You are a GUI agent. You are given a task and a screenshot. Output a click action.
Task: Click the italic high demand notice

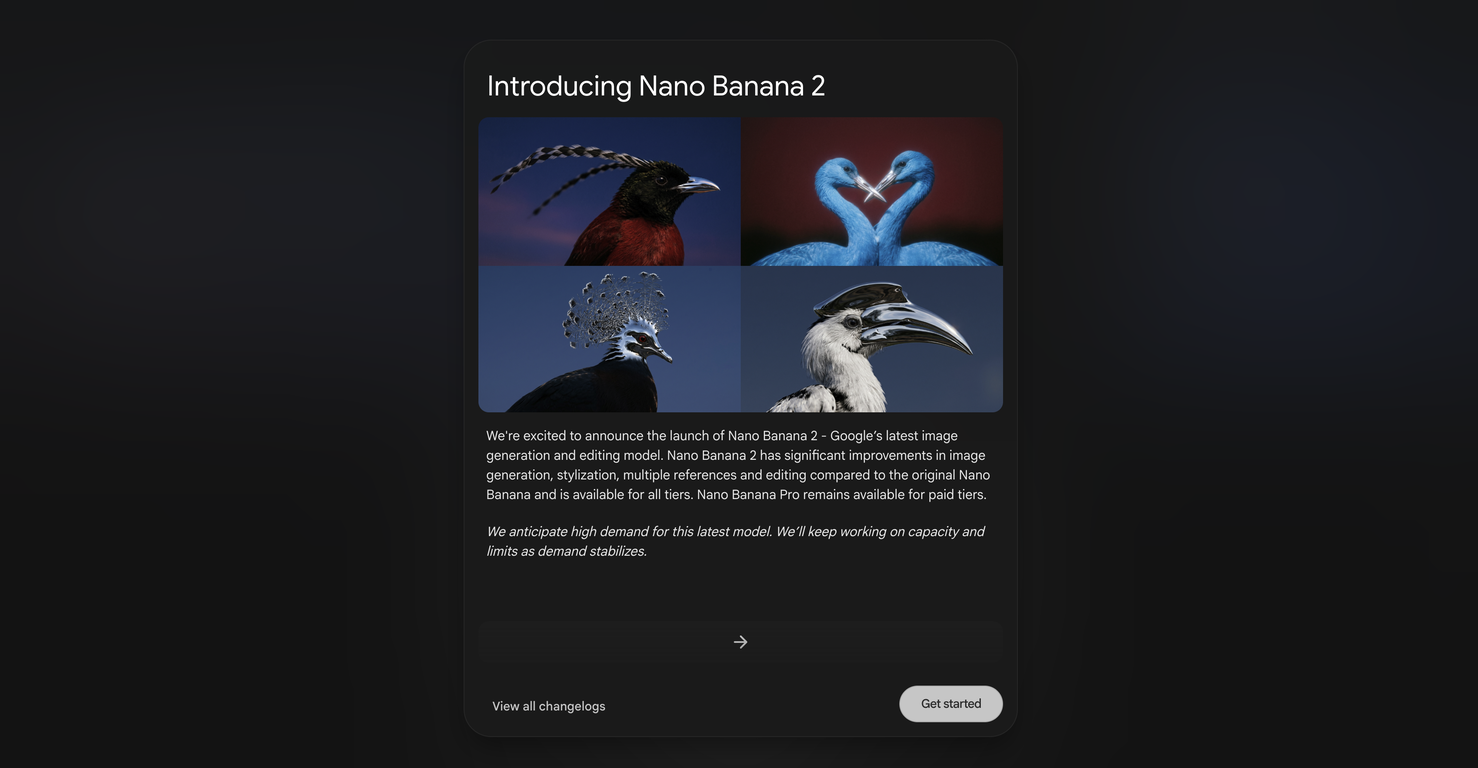click(x=735, y=541)
